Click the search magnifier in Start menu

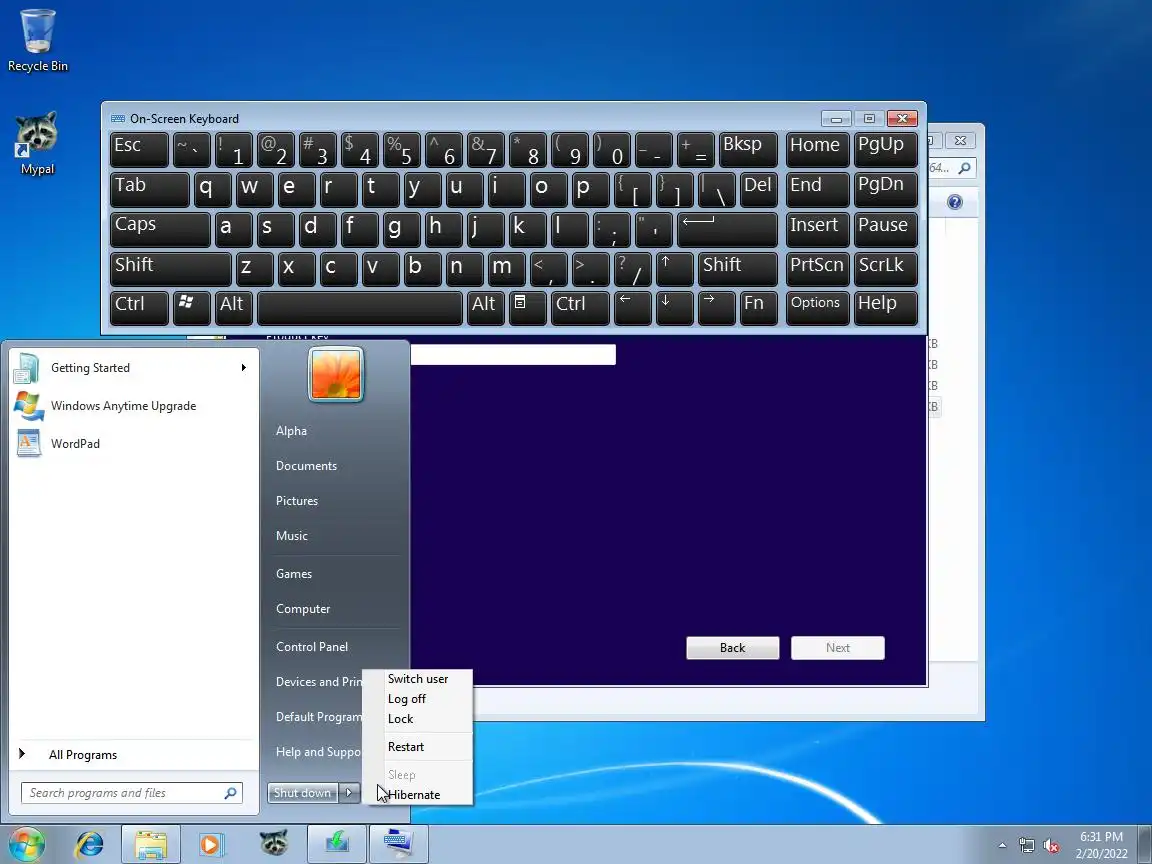(230, 793)
